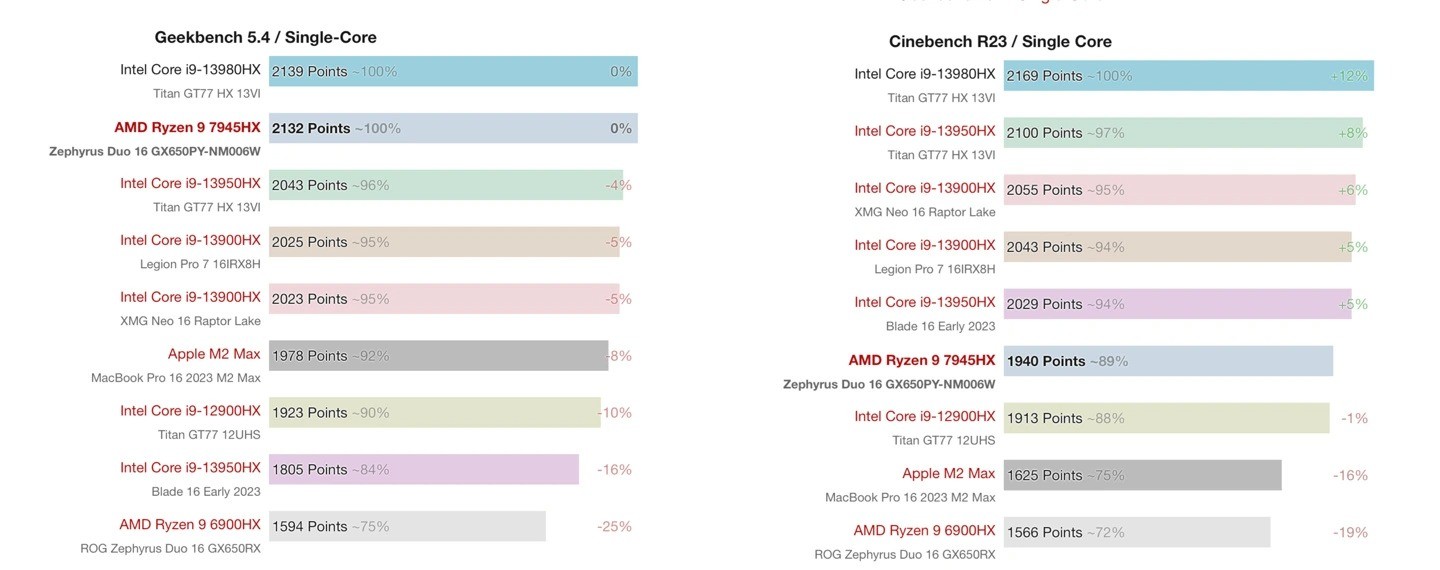Open AMD Ryzen 9 6900HX link in Cinebench chart
1440x570 pixels.
[x=924, y=531]
